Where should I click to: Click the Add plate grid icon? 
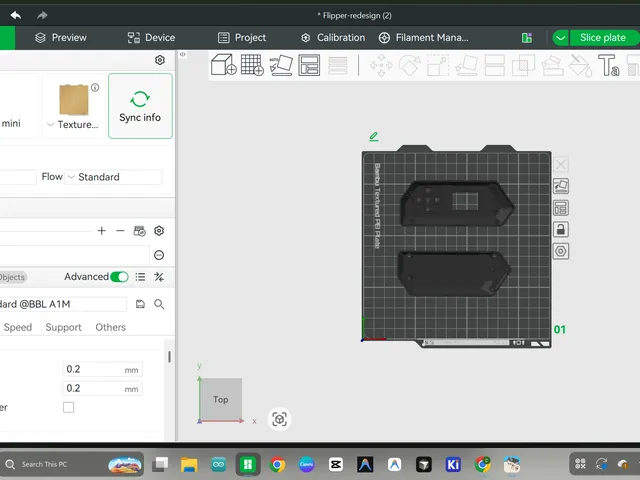click(x=252, y=65)
